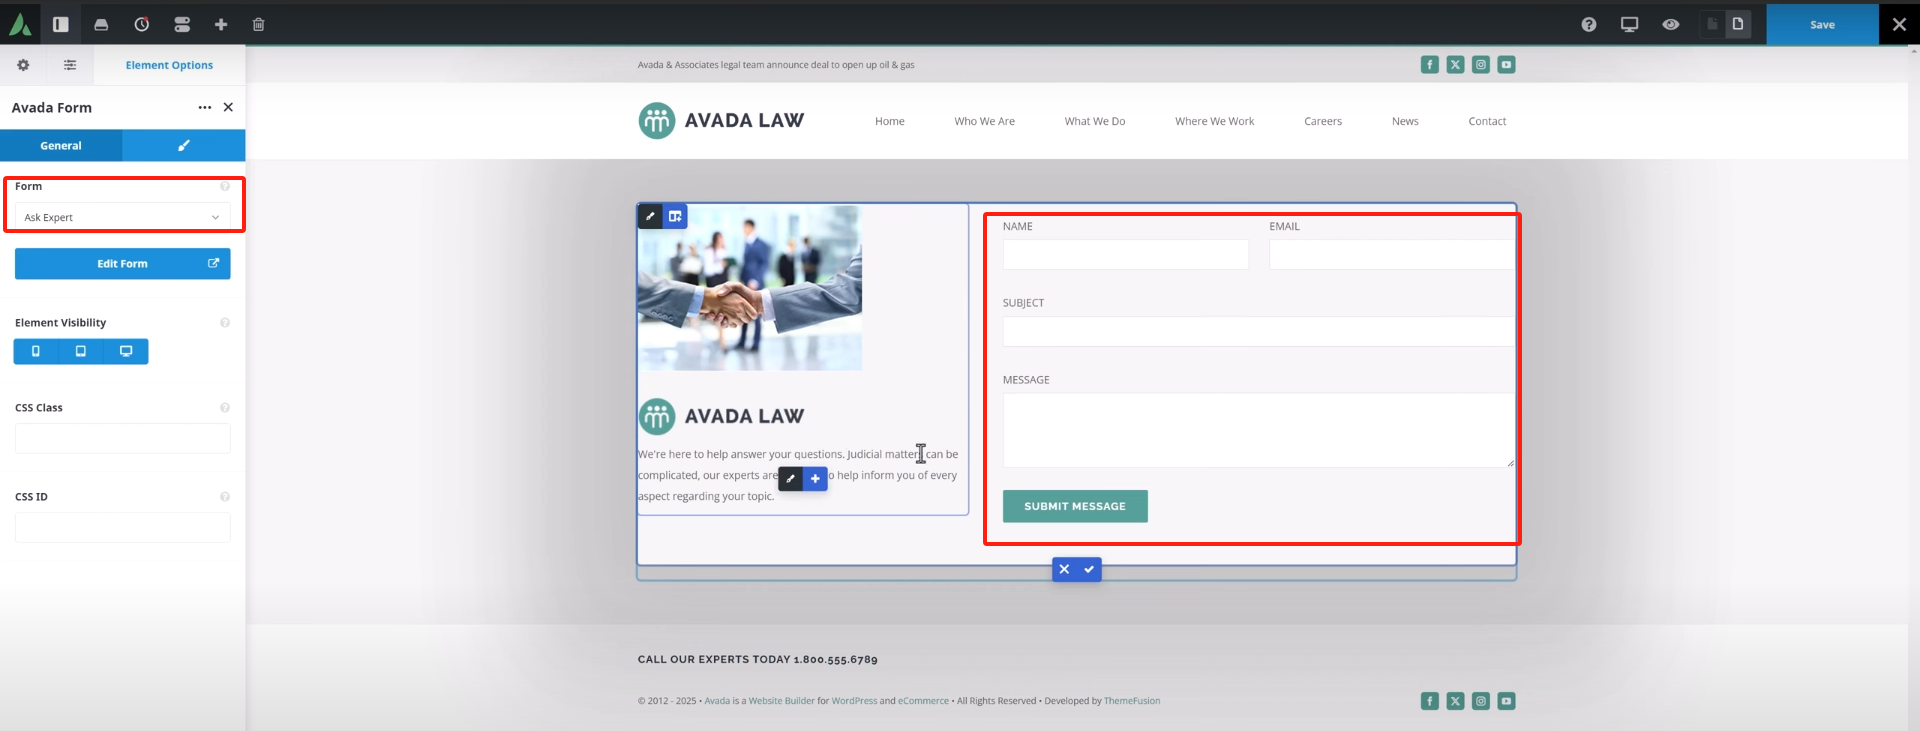The height and width of the screenshot is (731, 1920).
Task: Click the footer YouTube icon
Action: pos(1506,701)
